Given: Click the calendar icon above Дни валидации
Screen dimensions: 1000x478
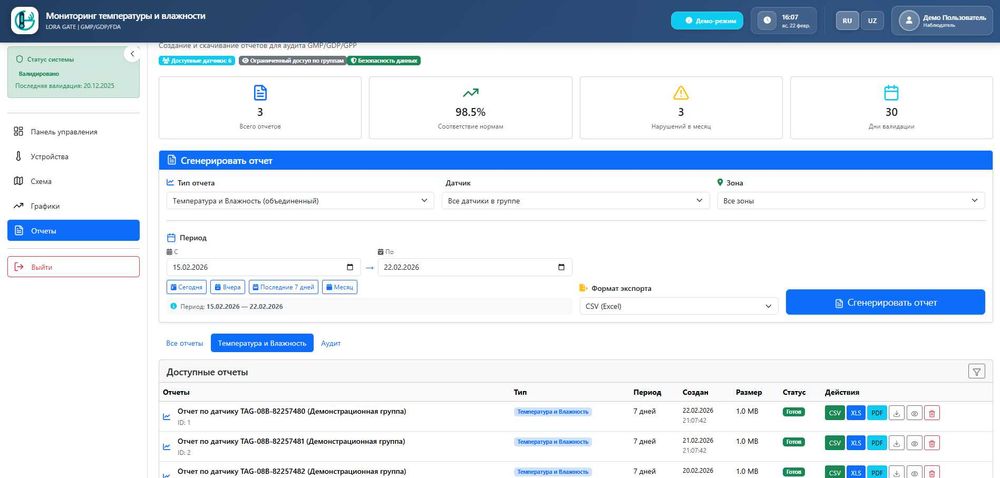Looking at the screenshot, I should pyautogui.click(x=892, y=93).
